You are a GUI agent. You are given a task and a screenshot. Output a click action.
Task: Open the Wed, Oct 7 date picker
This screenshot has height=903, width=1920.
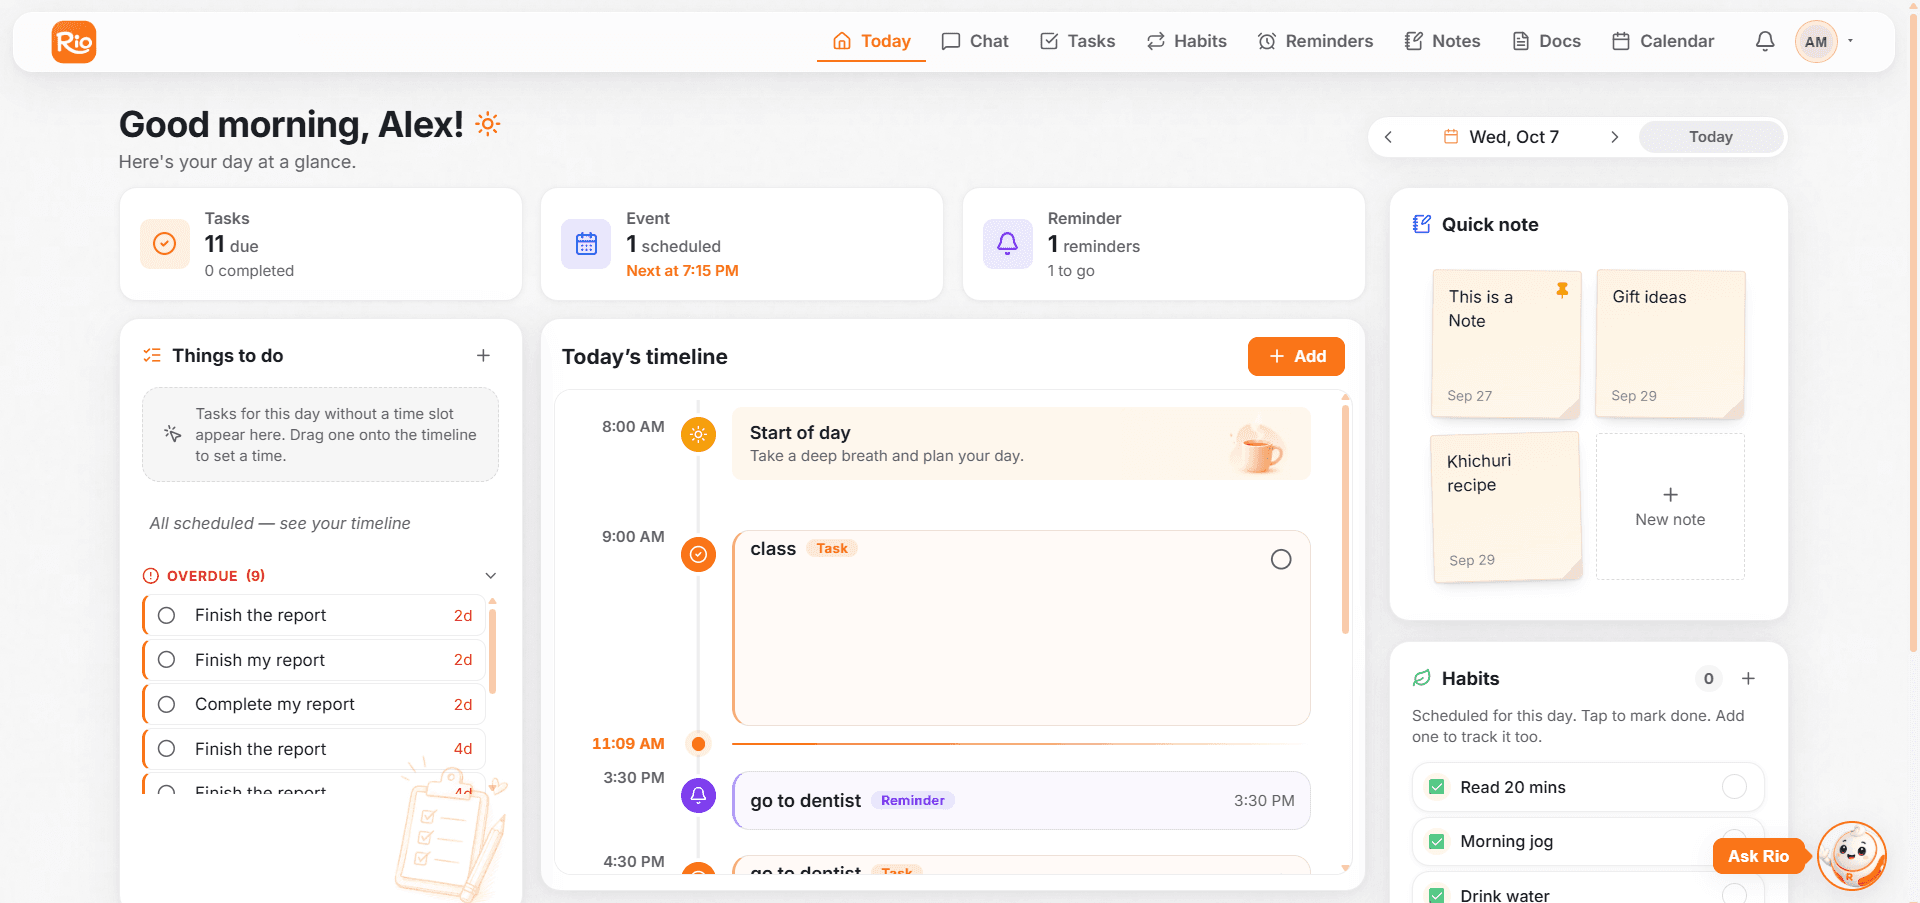pyautogui.click(x=1501, y=137)
